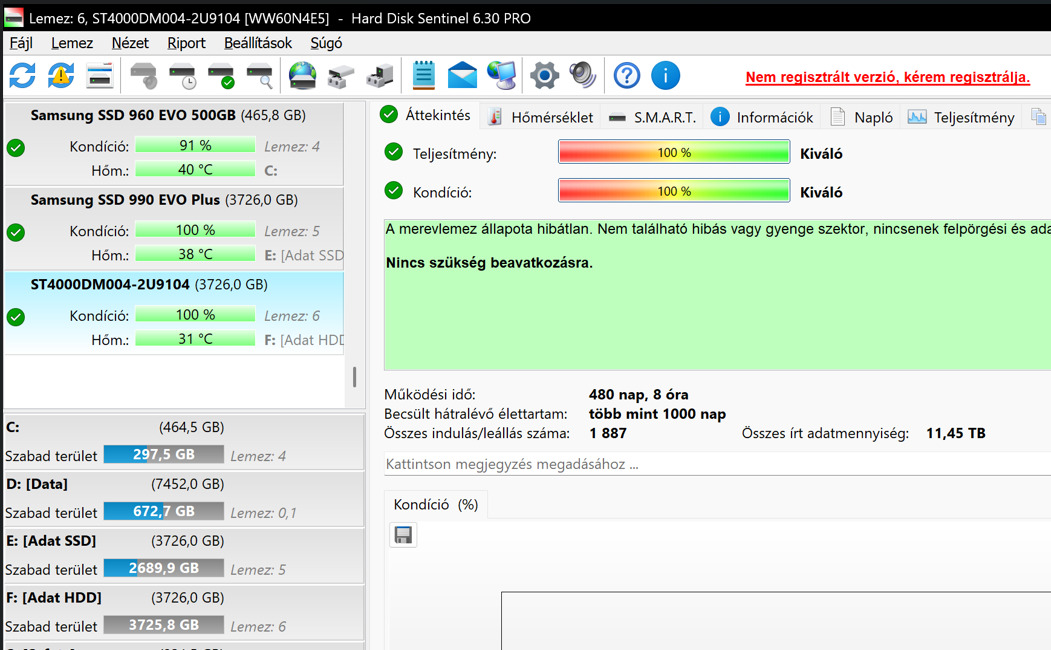This screenshot has height=650, width=1051.
Task: Switch to the Teljesítmény tab
Action: (x=961, y=117)
